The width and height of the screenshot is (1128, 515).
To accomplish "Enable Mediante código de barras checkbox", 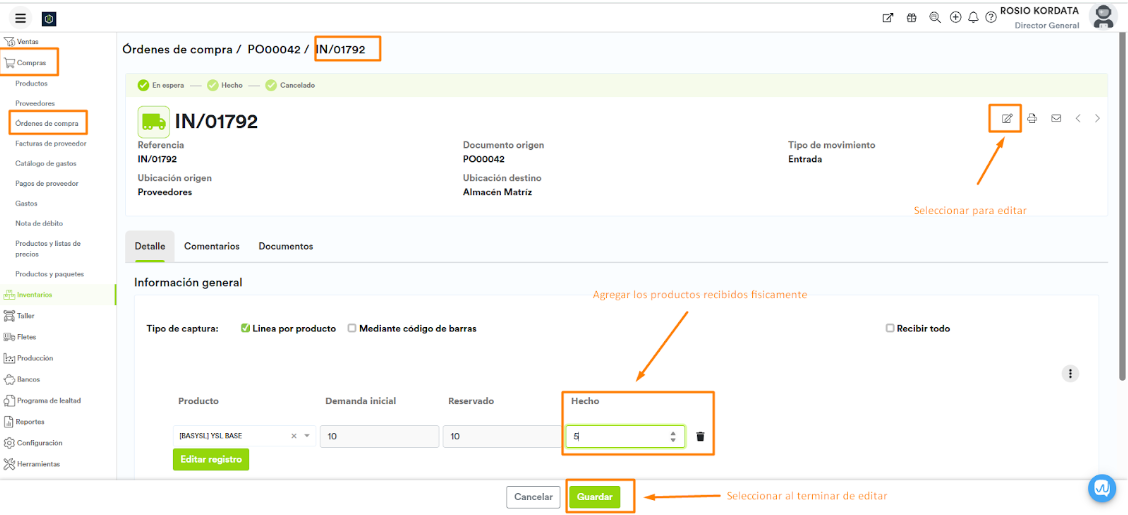I will pyautogui.click(x=352, y=328).
